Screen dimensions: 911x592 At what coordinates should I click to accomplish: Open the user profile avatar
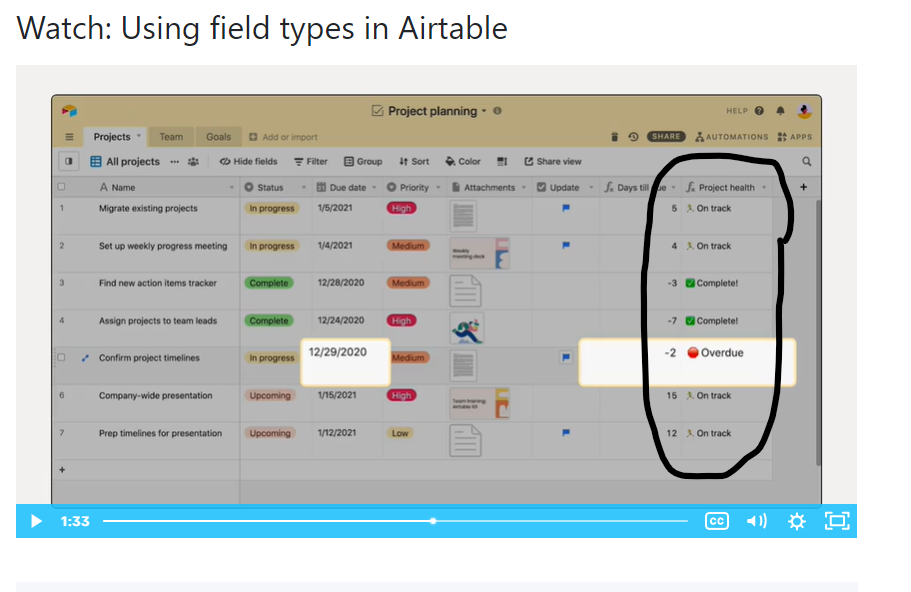[804, 110]
